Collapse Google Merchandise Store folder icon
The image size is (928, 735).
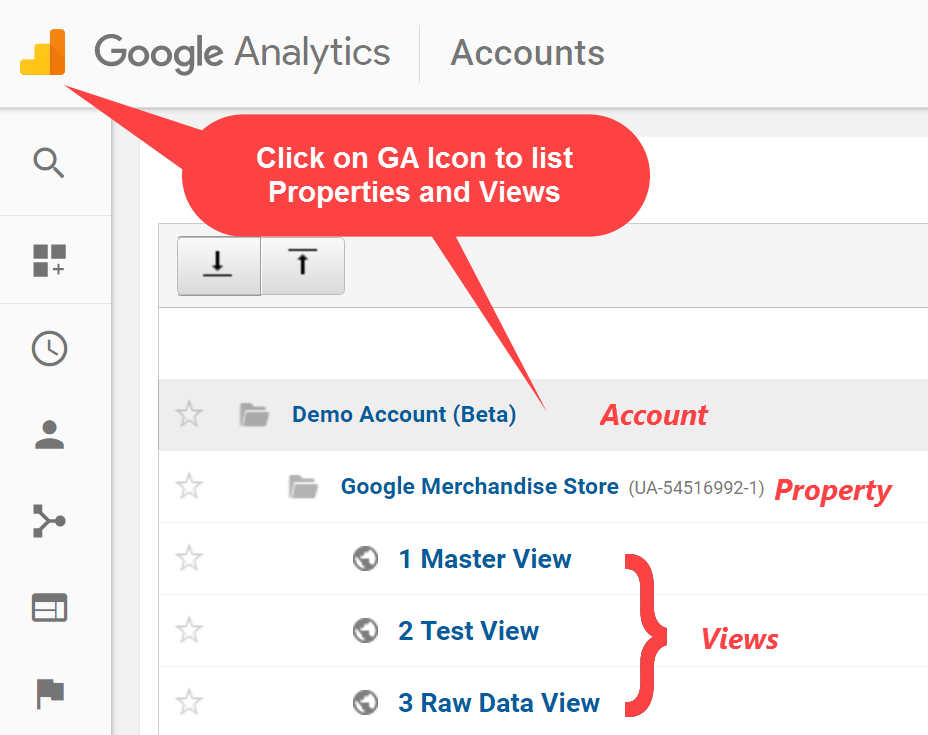(x=303, y=486)
